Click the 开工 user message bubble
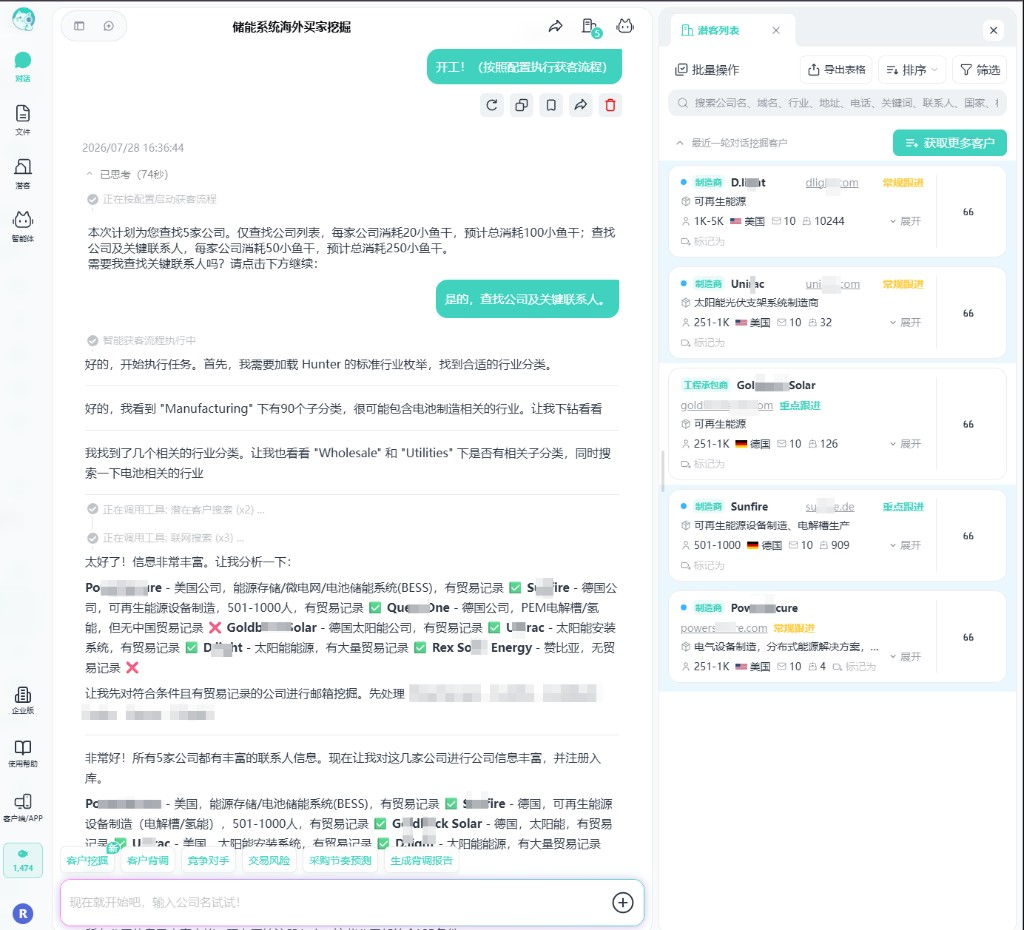Viewport: 1024px width, 930px height. [524, 67]
